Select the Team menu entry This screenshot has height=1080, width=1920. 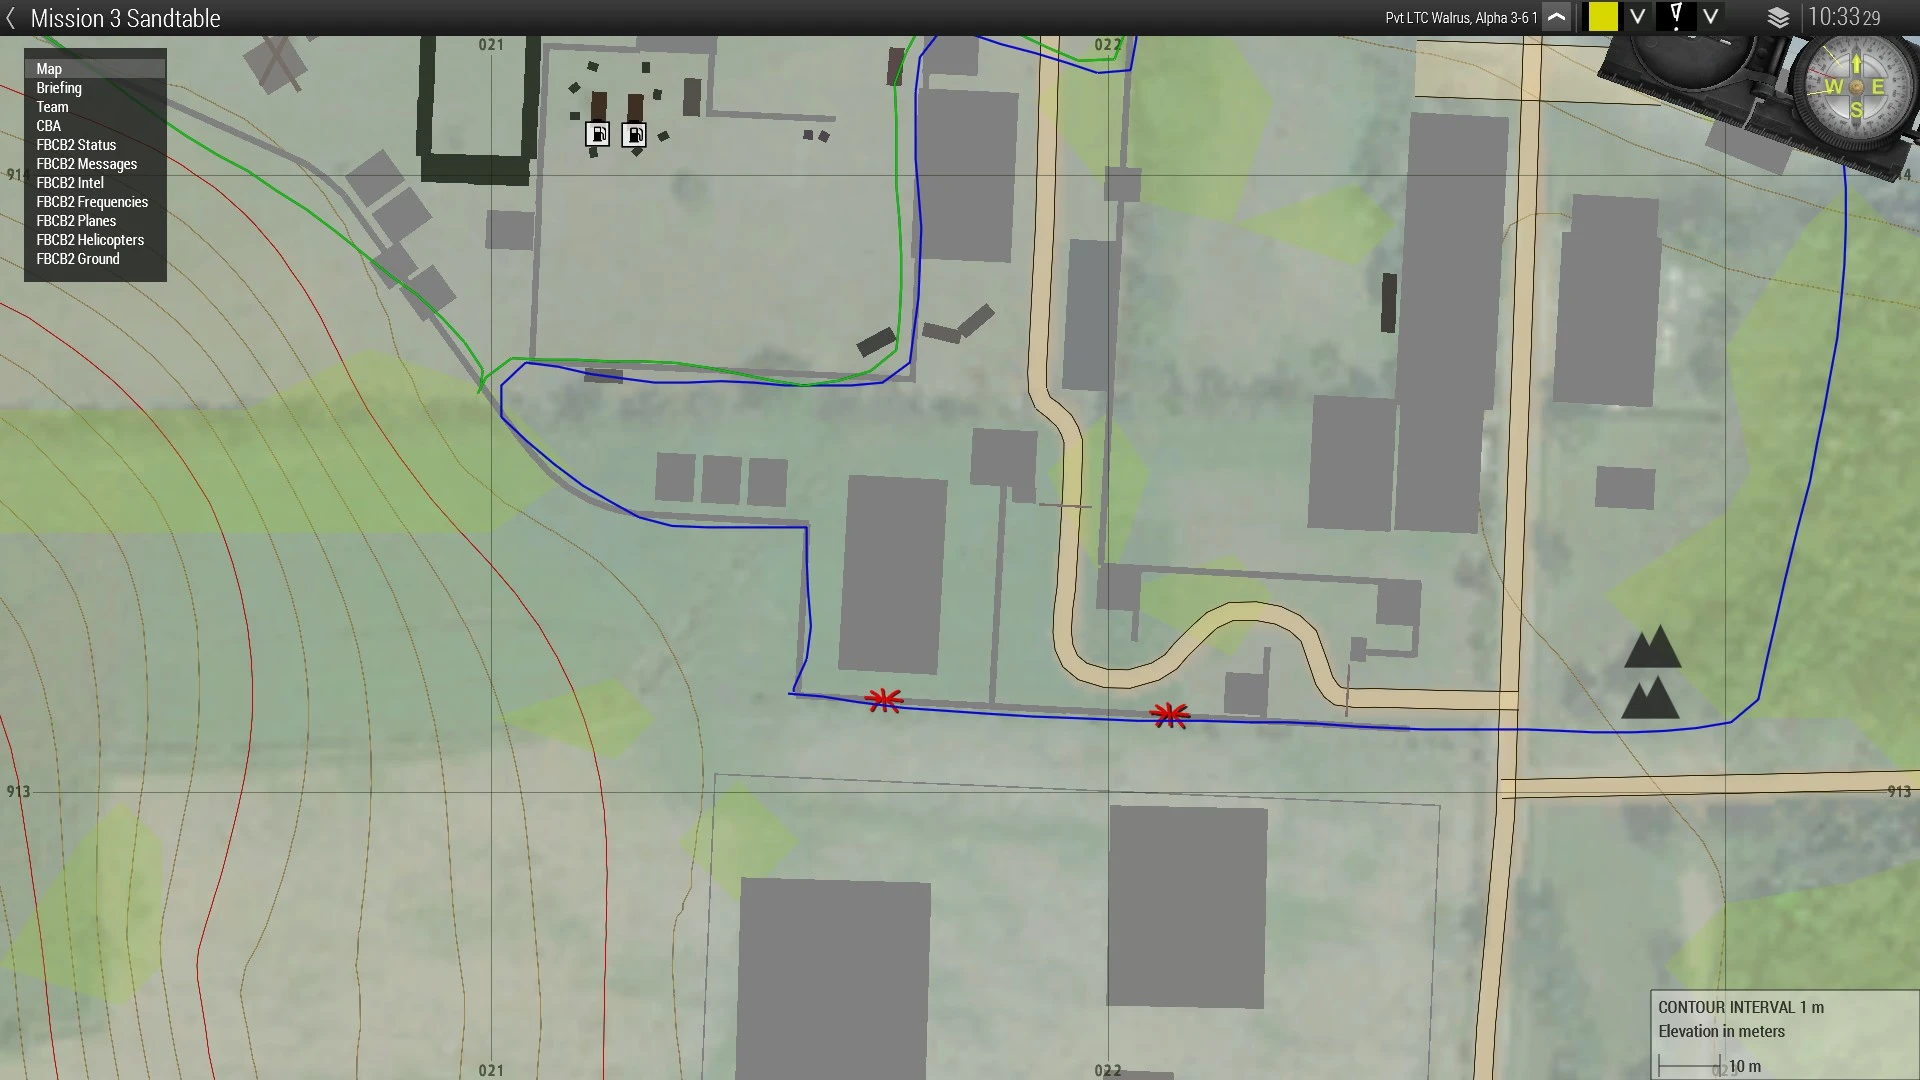coord(52,107)
